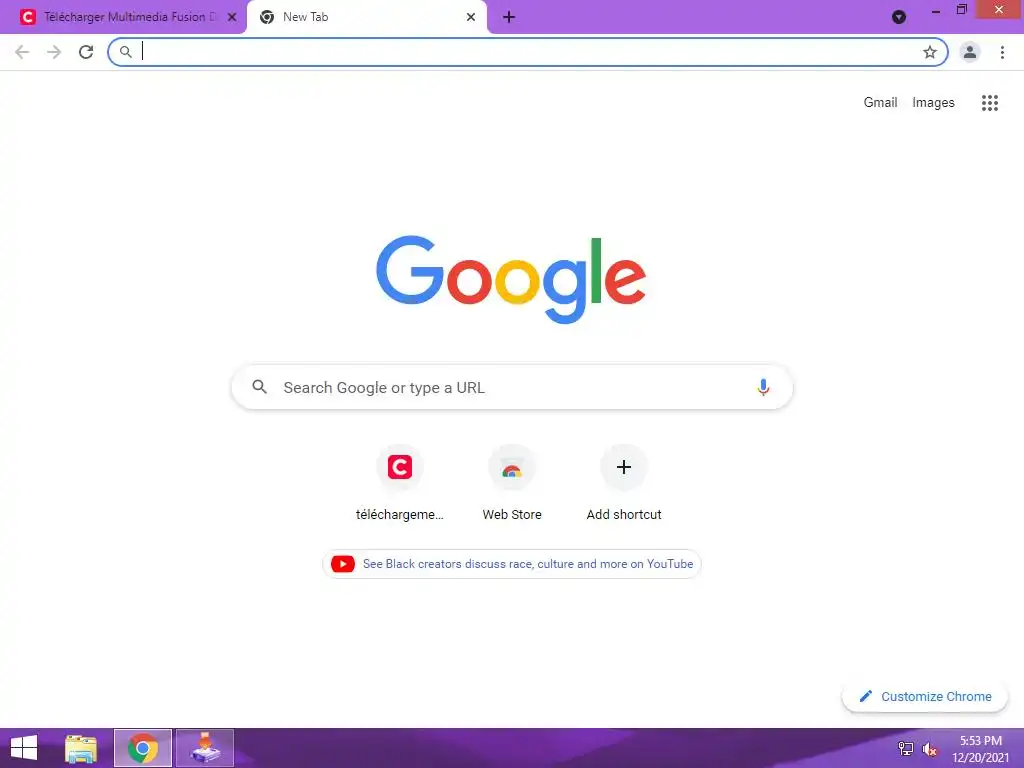Click the Customize Chrome button
Image resolution: width=1024 pixels, height=768 pixels.
coord(925,697)
